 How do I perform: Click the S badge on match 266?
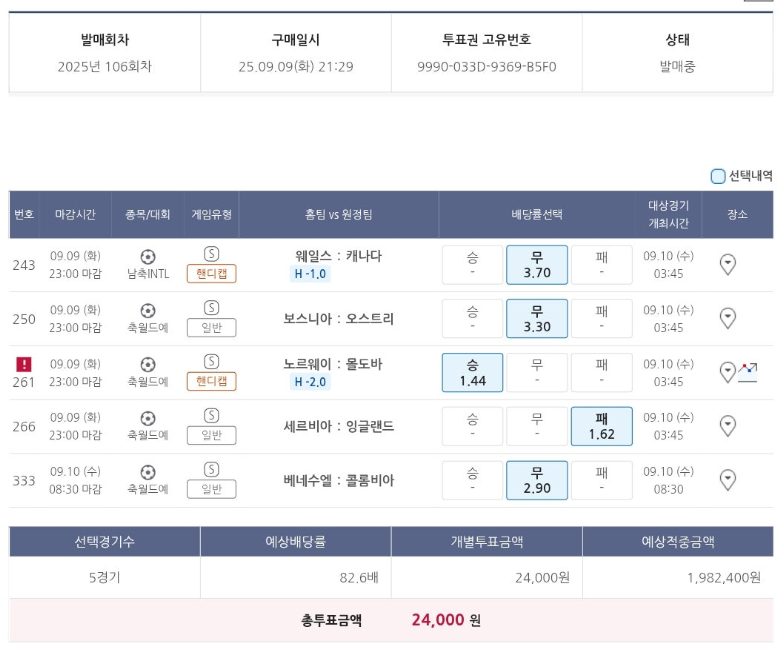(211, 415)
